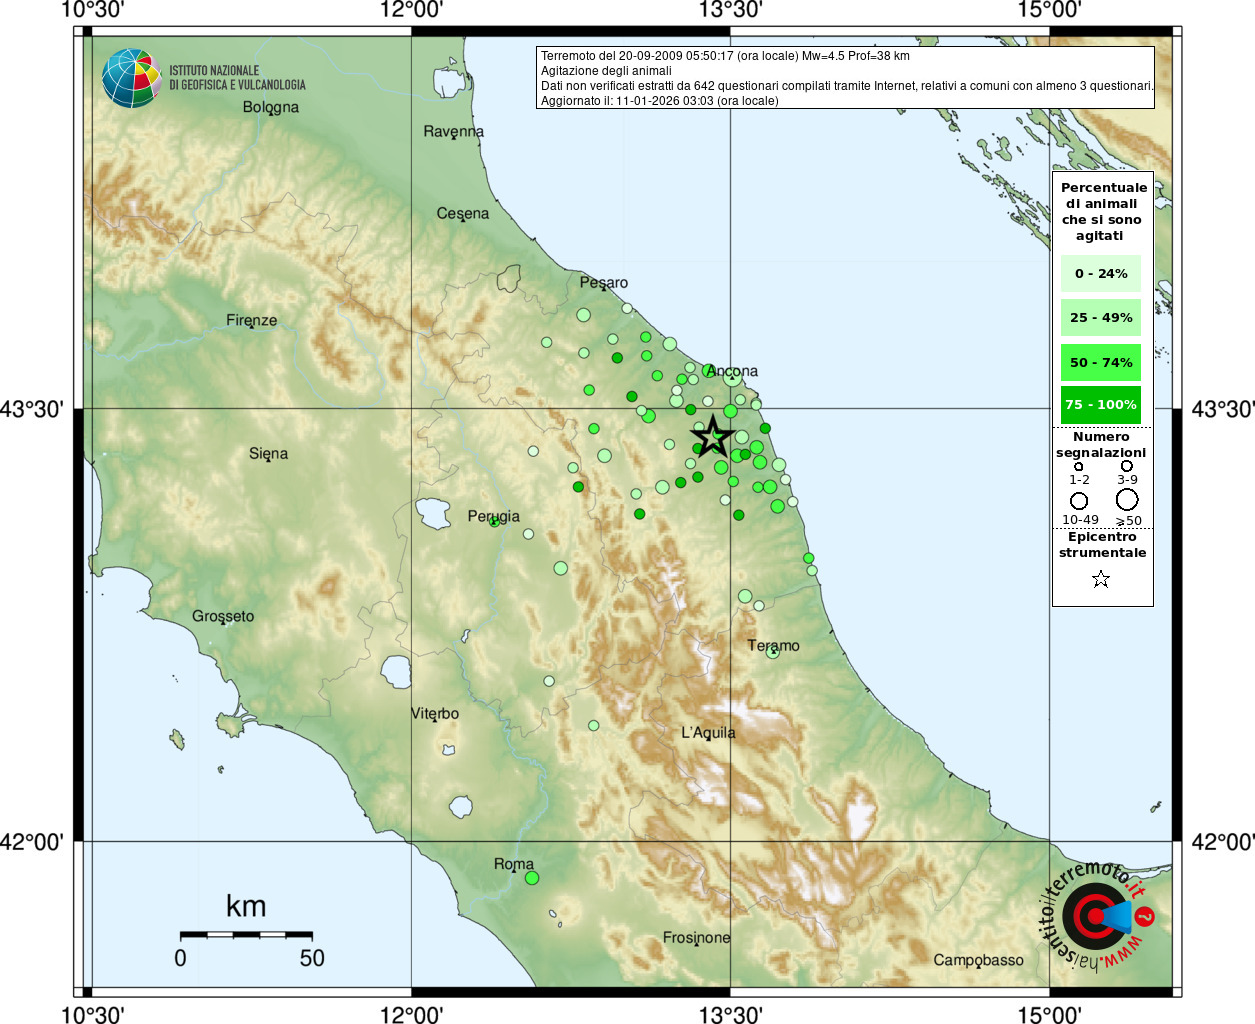Click the km scale bar

pos(246,934)
